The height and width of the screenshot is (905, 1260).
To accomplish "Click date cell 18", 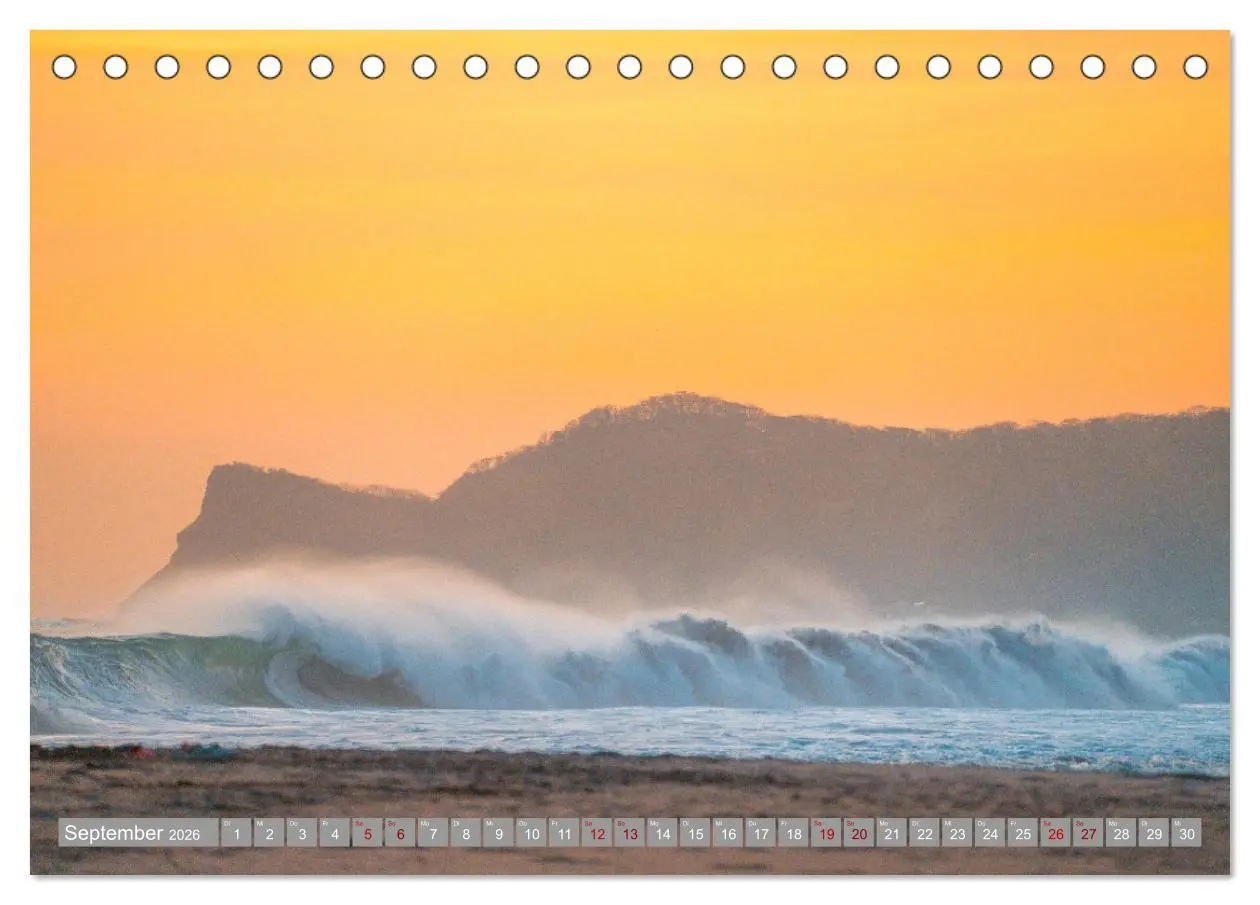I will (793, 833).
